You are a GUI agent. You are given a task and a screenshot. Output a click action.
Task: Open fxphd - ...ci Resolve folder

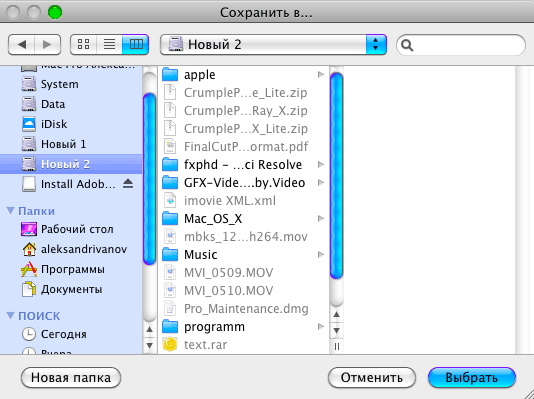tap(244, 165)
